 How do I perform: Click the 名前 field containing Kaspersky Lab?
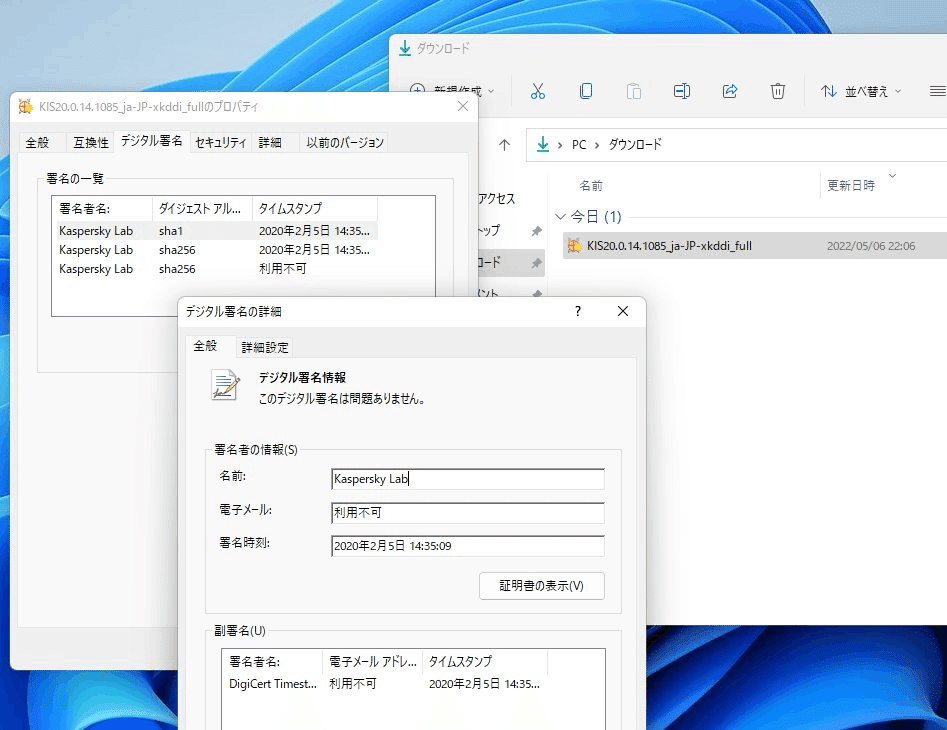(x=467, y=479)
